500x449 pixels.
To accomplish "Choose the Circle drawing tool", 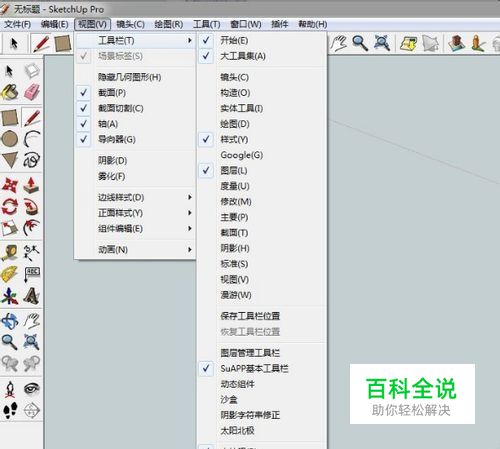I will 10,139.
